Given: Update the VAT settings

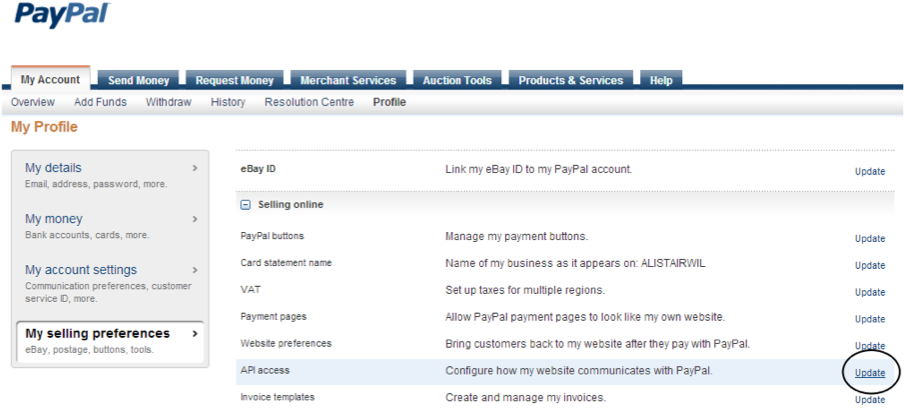Looking at the screenshot, I should 869,292.
